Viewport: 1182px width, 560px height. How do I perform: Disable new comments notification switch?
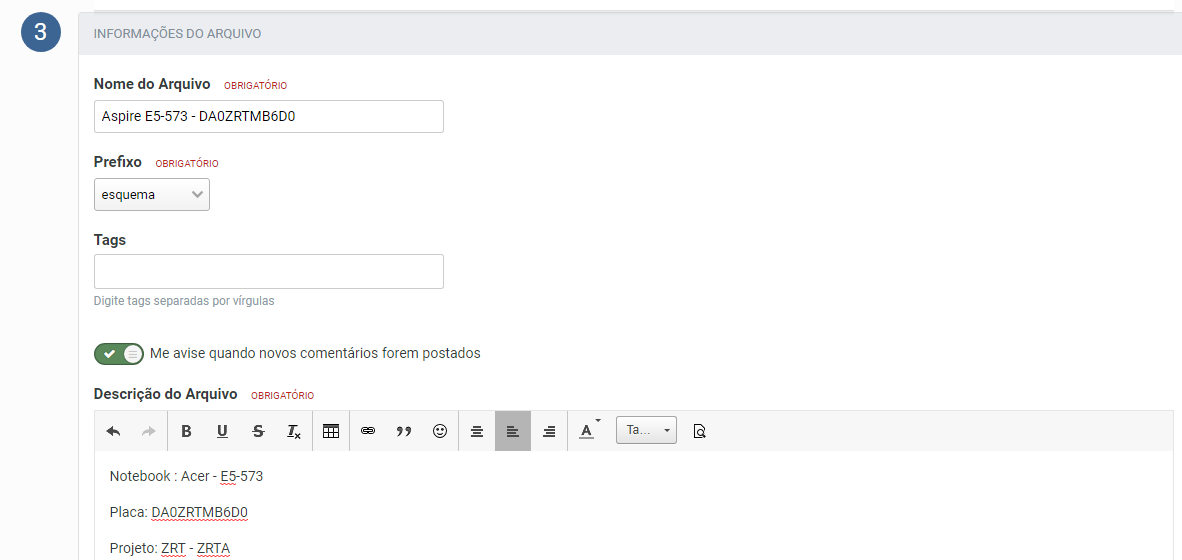pos(119,354)
